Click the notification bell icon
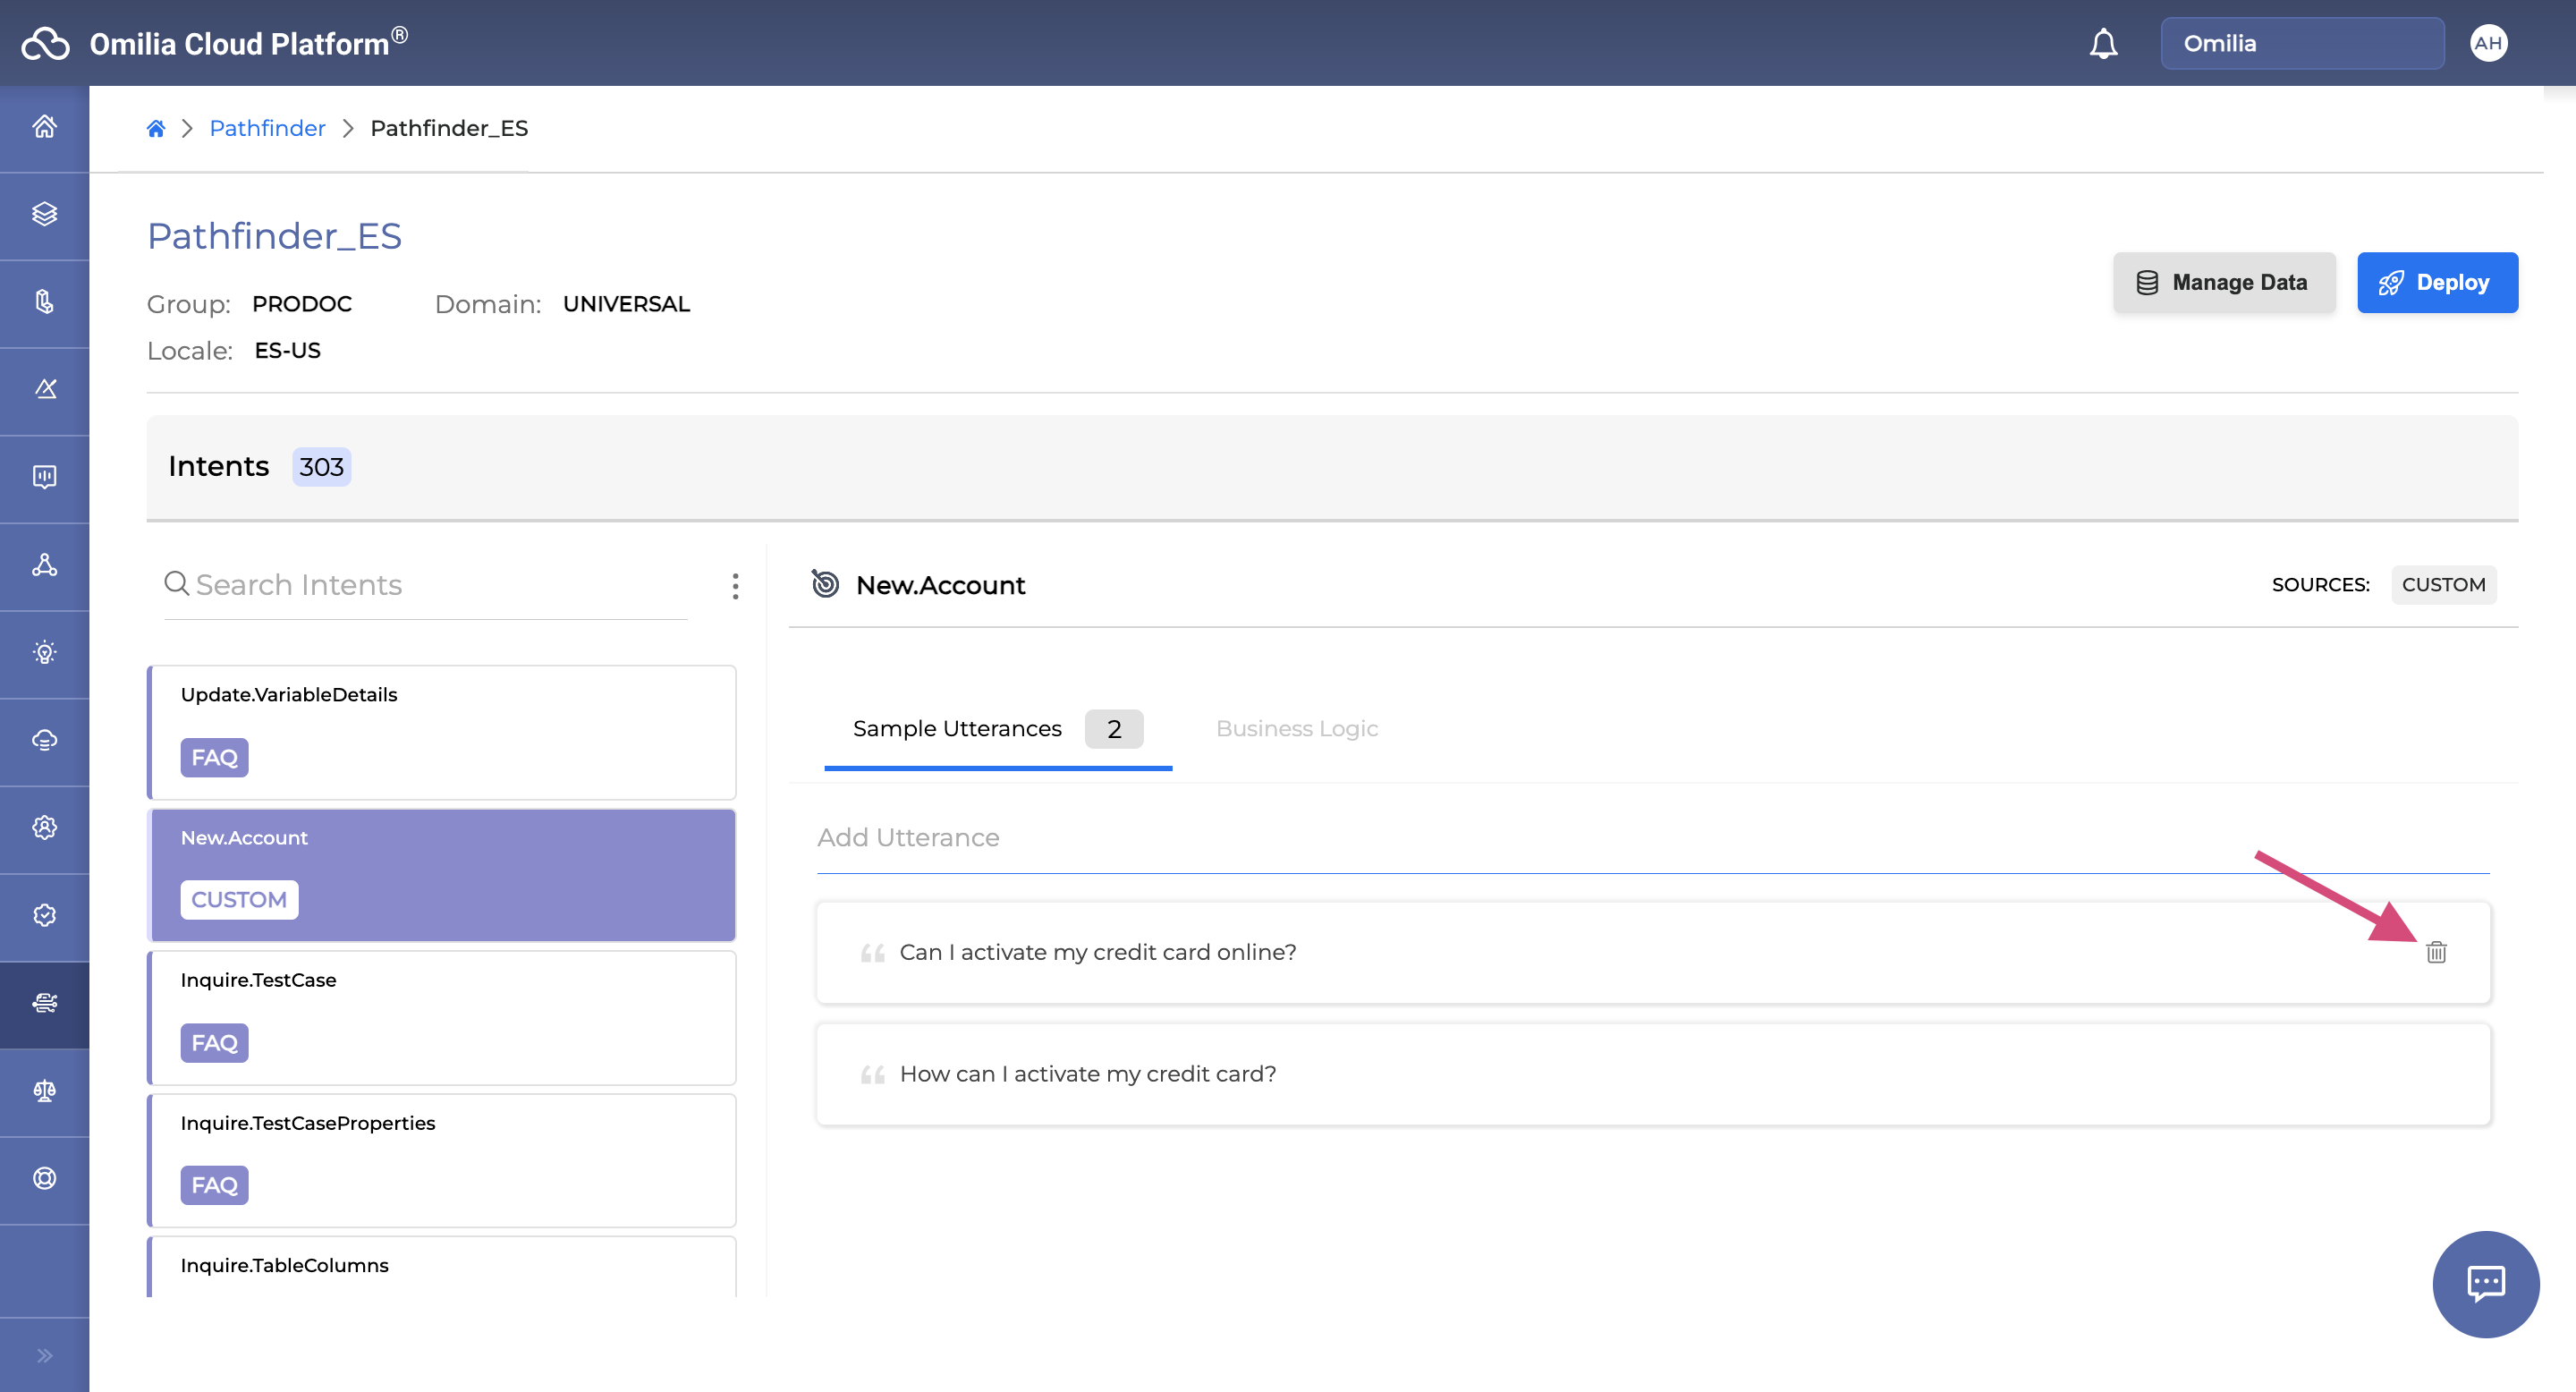Image resolution: width=2576 pixels, height=1392 pixels. [2103, 44]
